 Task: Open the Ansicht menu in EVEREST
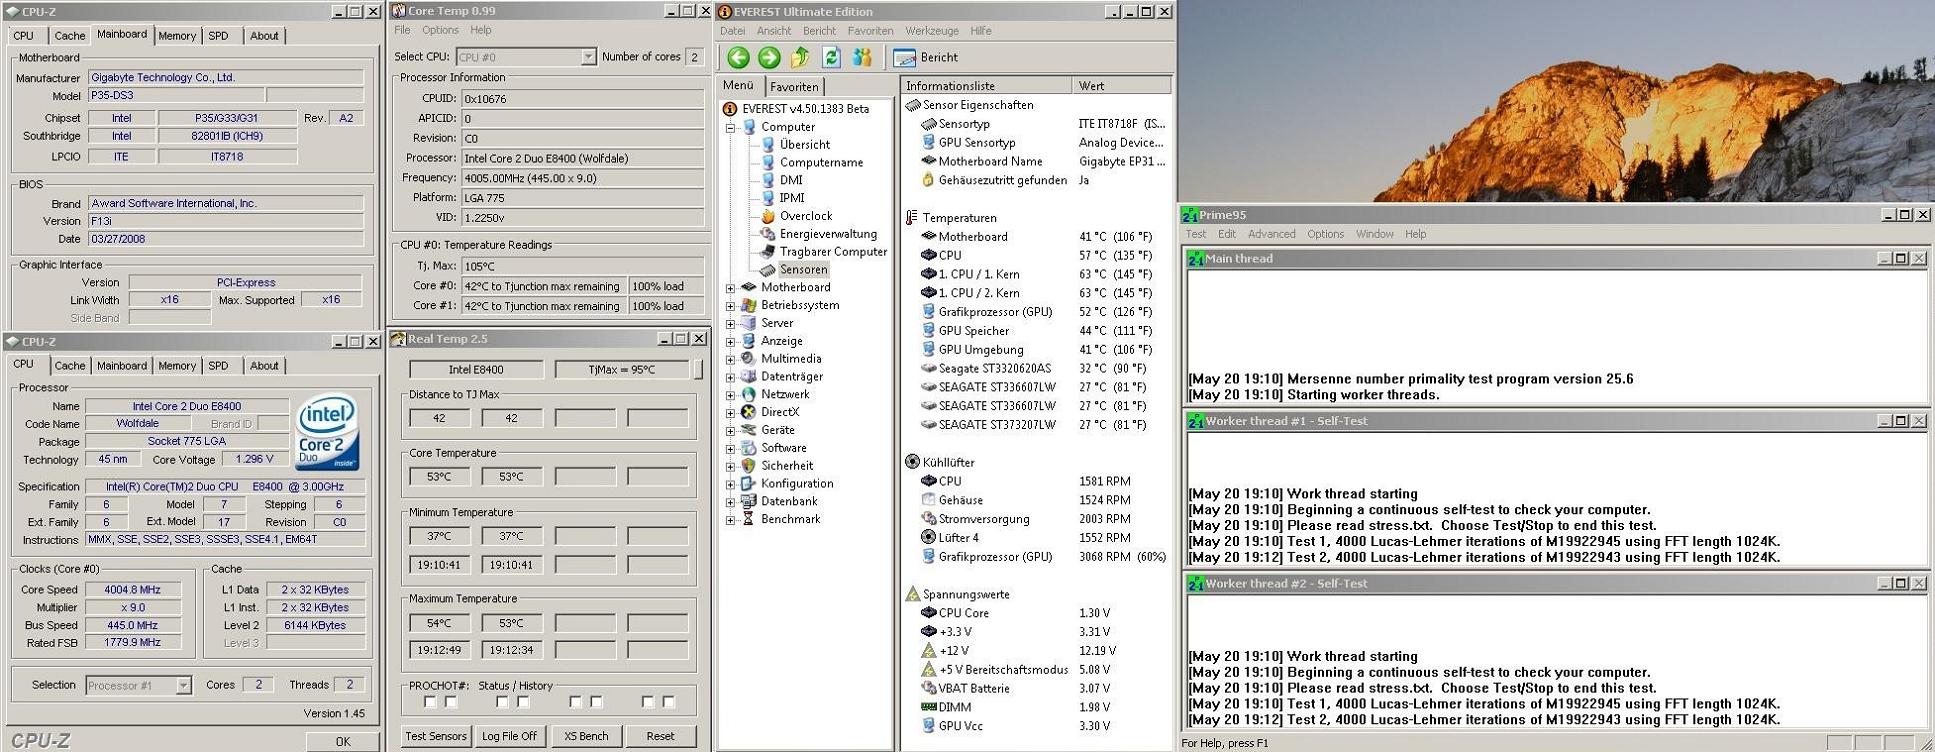pyautogui.click(x=774, y=31)
